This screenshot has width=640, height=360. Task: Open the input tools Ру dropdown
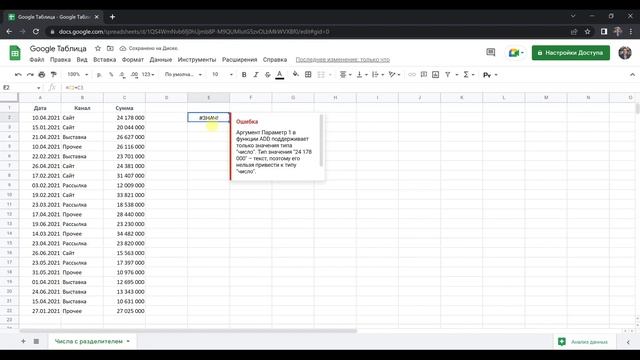click(490, 75)
